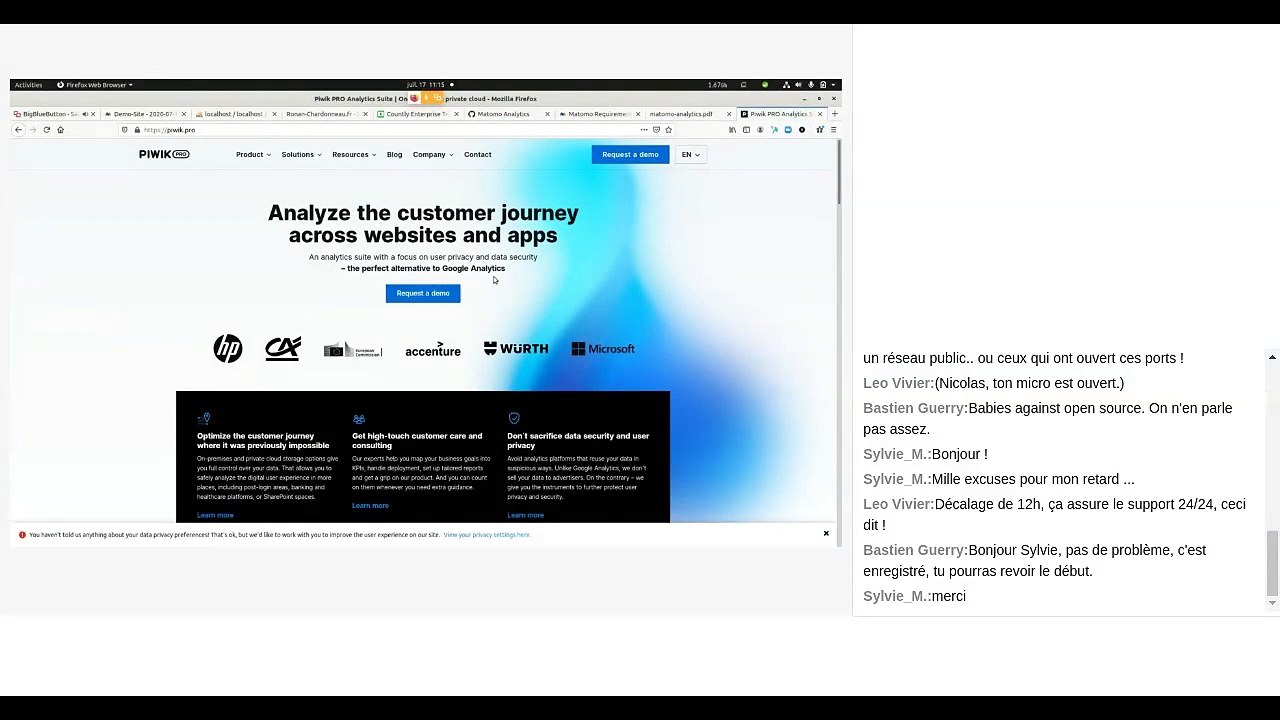Click the Würth logo
This screenshot has height=720, width=1280.
[516, 349]
